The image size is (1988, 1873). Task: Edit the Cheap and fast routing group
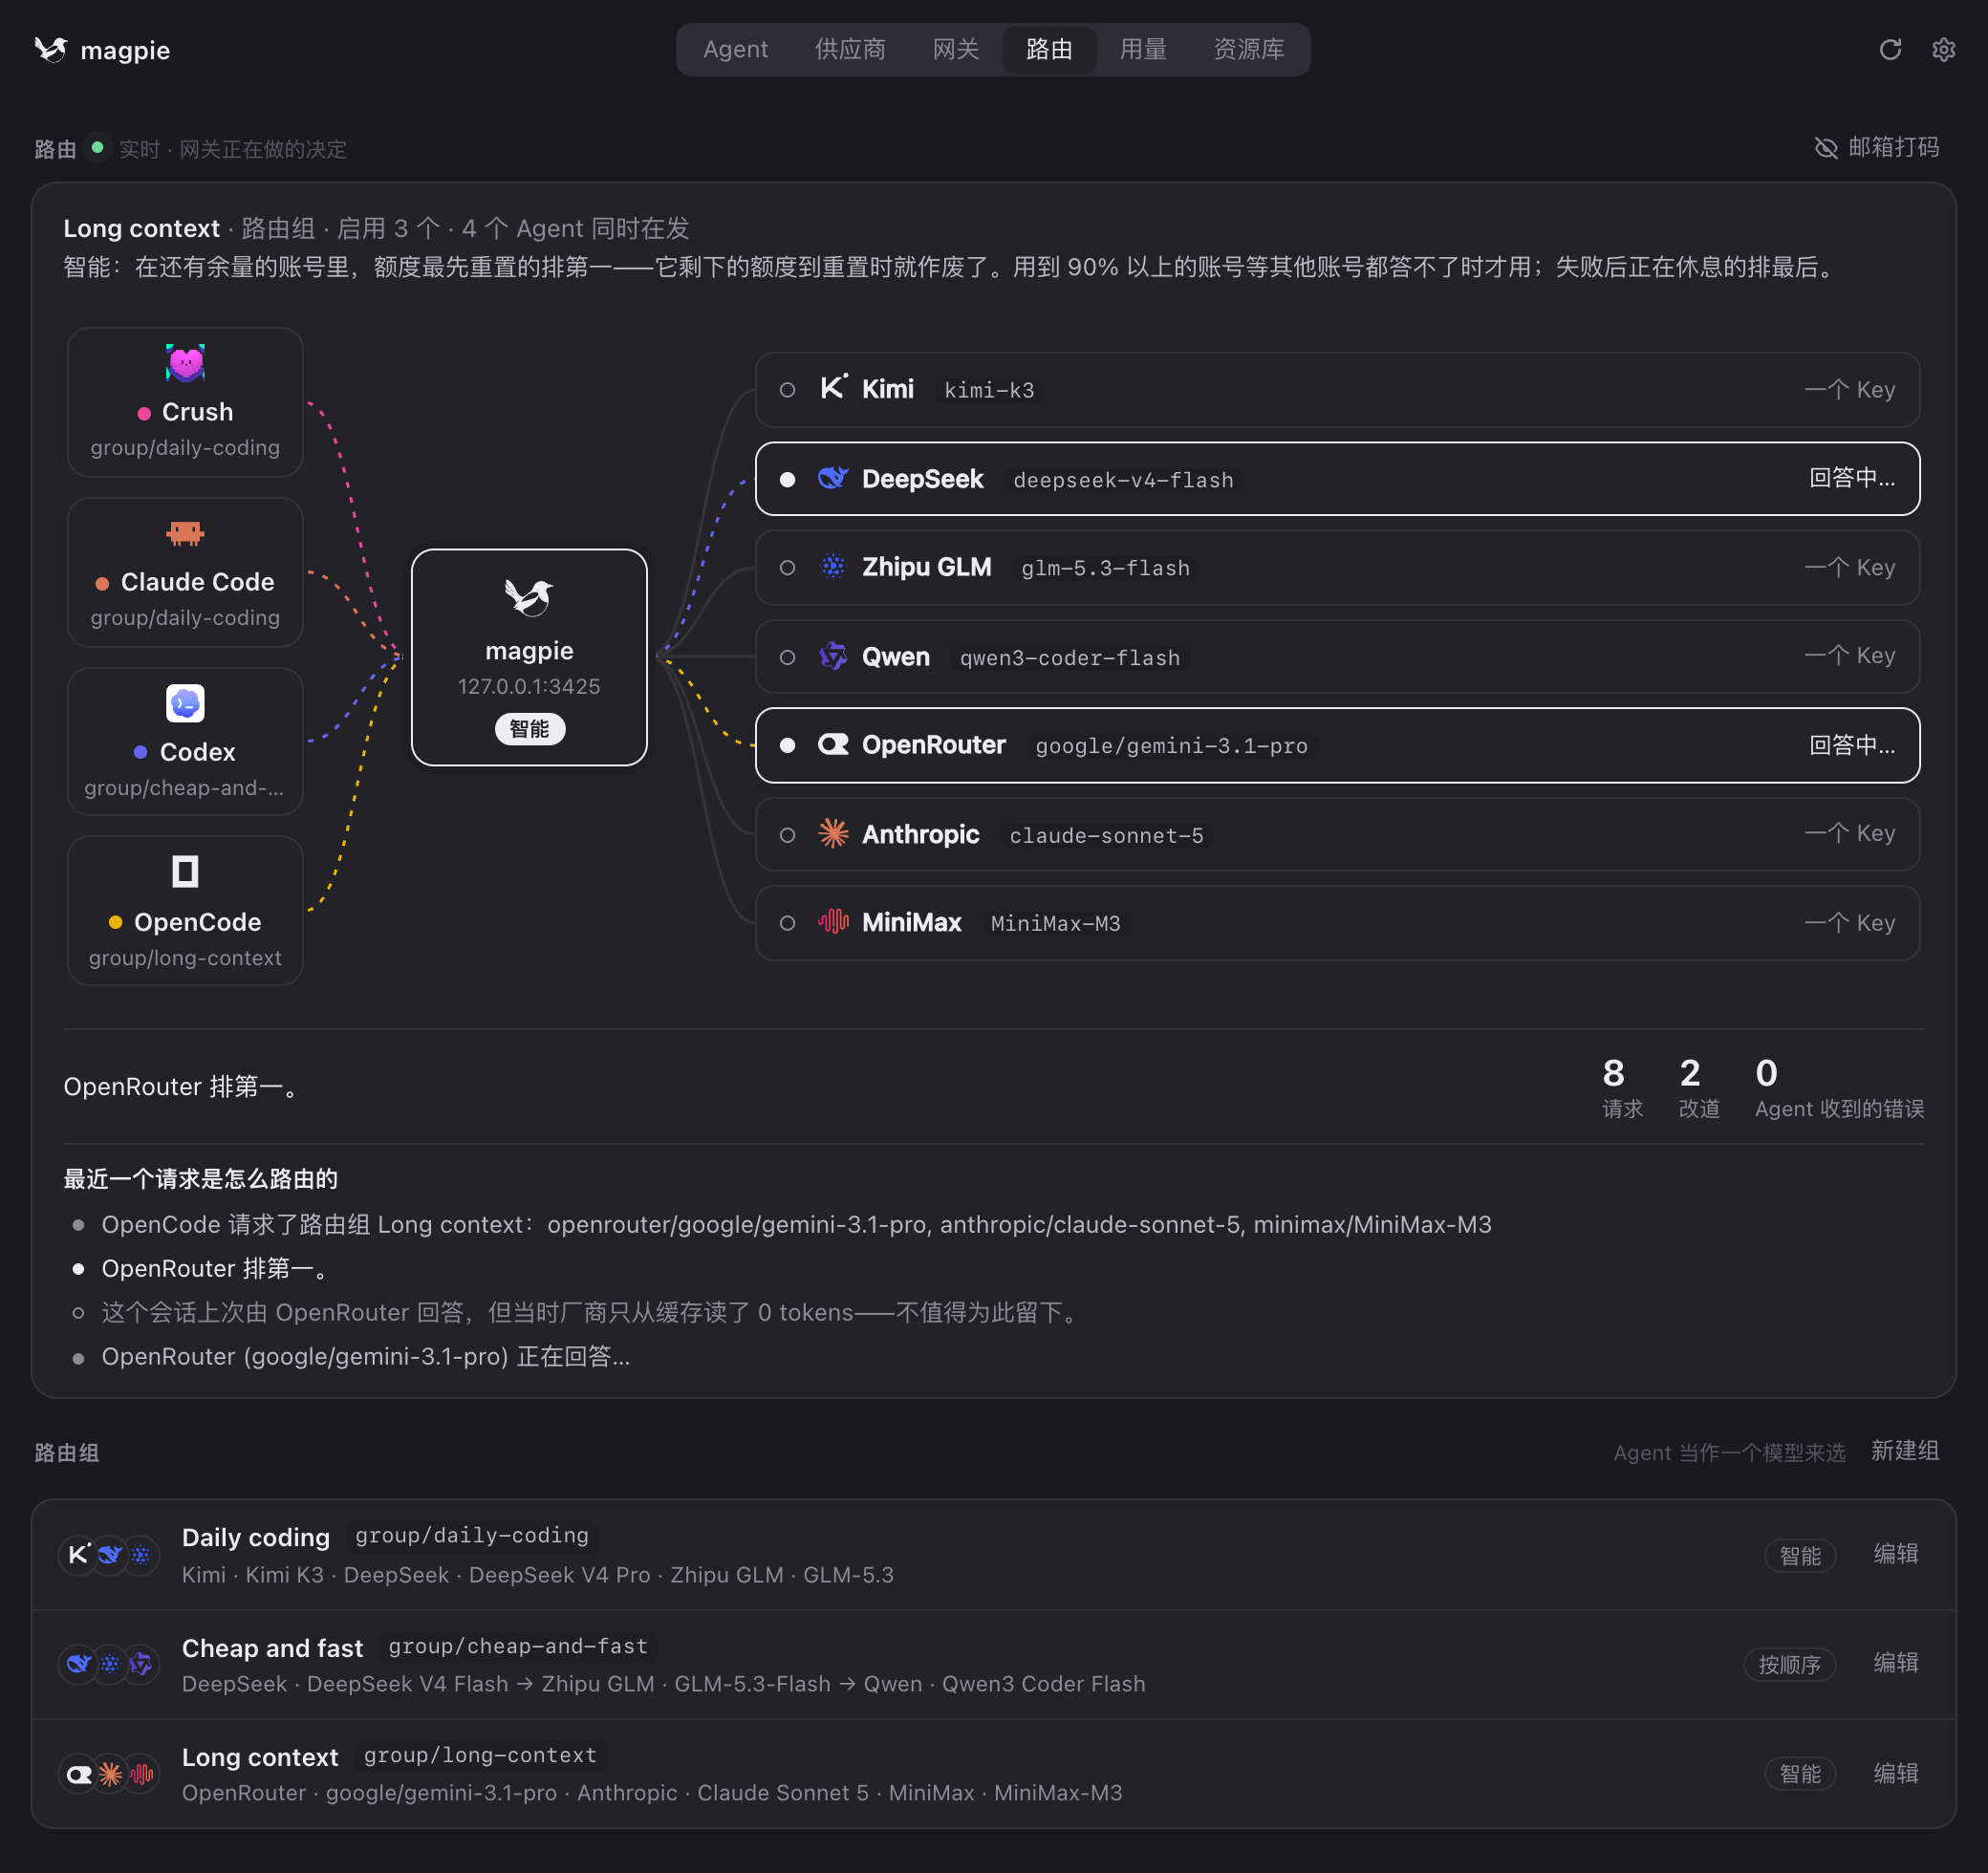1896,1663
